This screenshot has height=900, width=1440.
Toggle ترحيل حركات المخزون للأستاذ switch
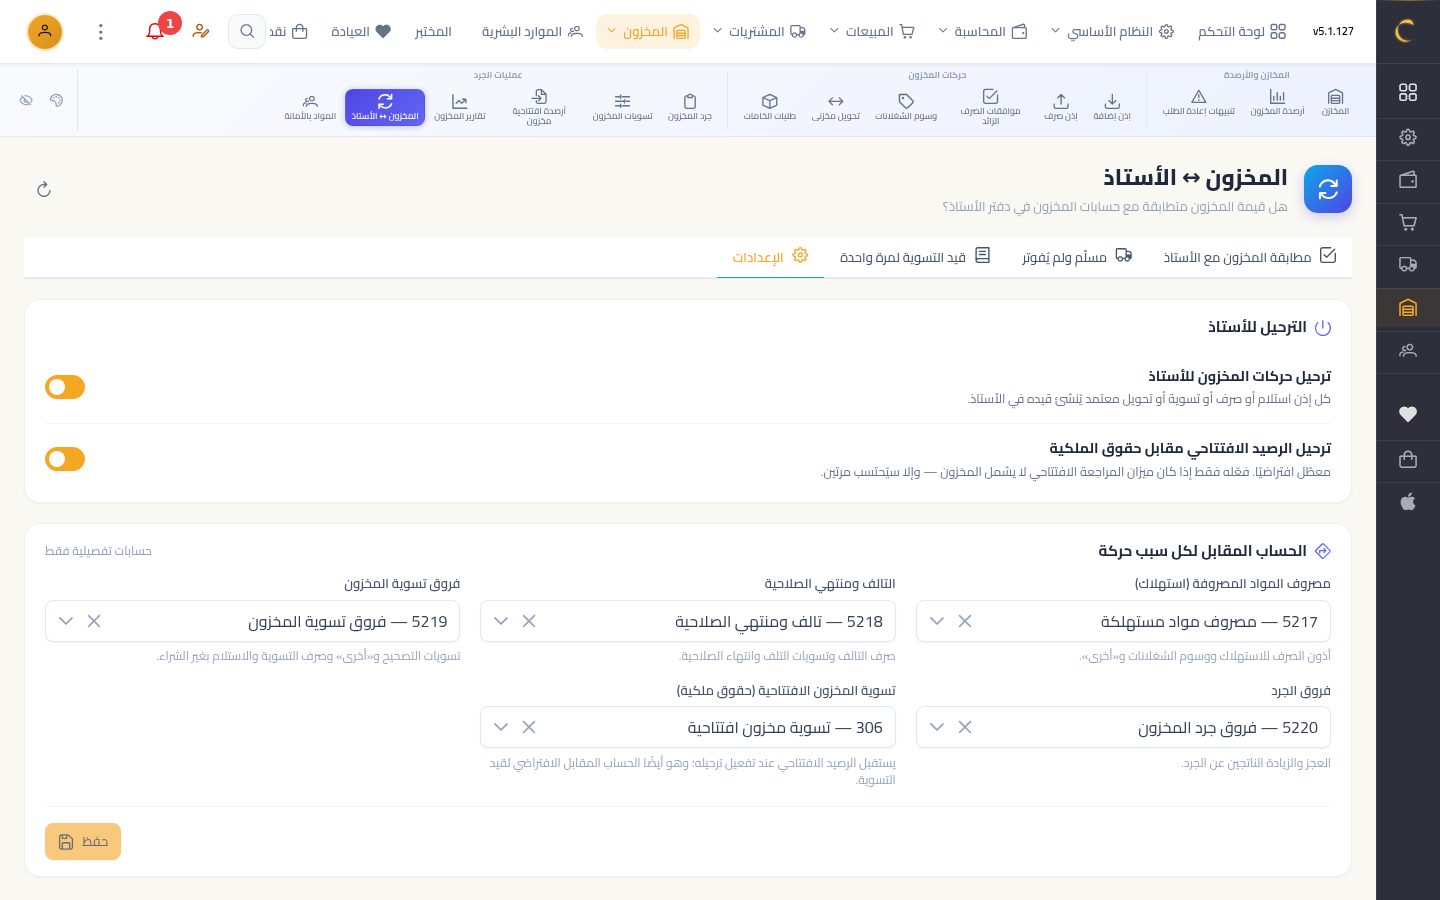(x=65, y=387)
